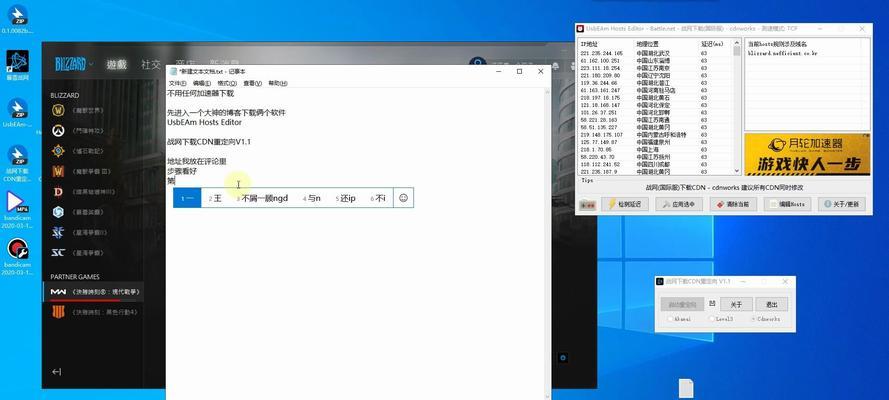Select the bandicam MP4 video desktop icon

pos(18,202)
